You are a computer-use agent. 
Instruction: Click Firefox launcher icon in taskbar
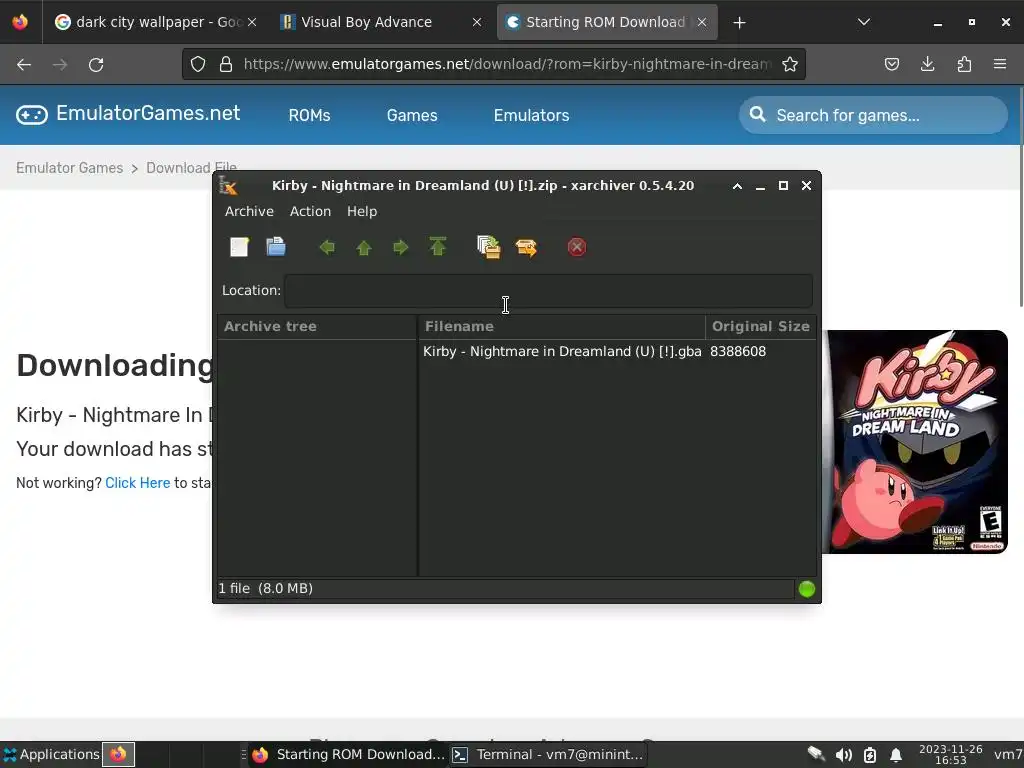(118, 754)
